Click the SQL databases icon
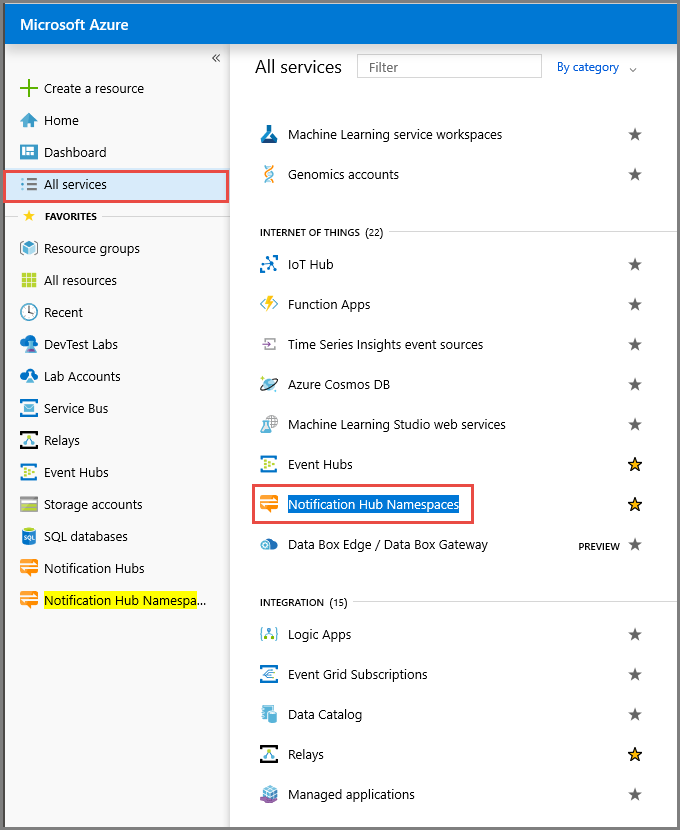 tap(29, 536)
